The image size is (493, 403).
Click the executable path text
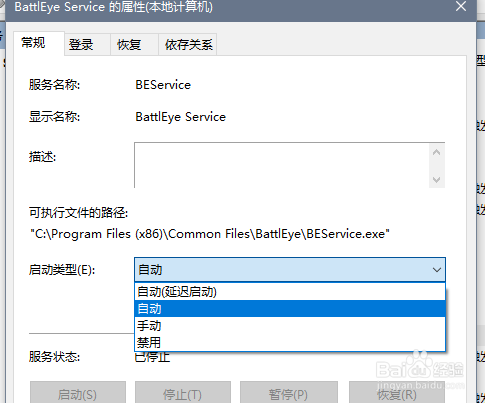[210, 234]
